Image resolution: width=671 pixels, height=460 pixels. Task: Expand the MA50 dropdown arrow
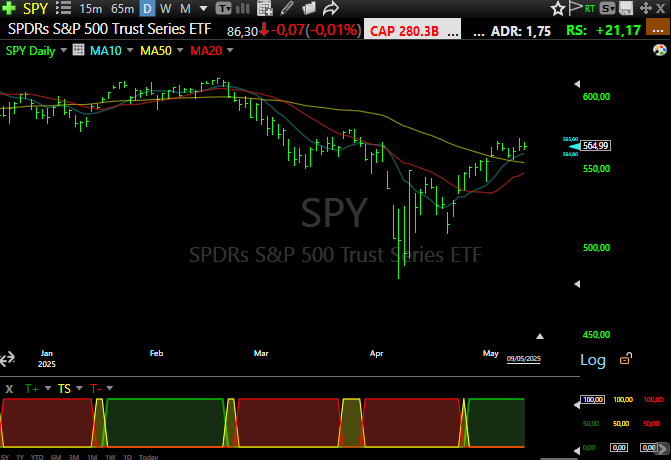point(180,50)
